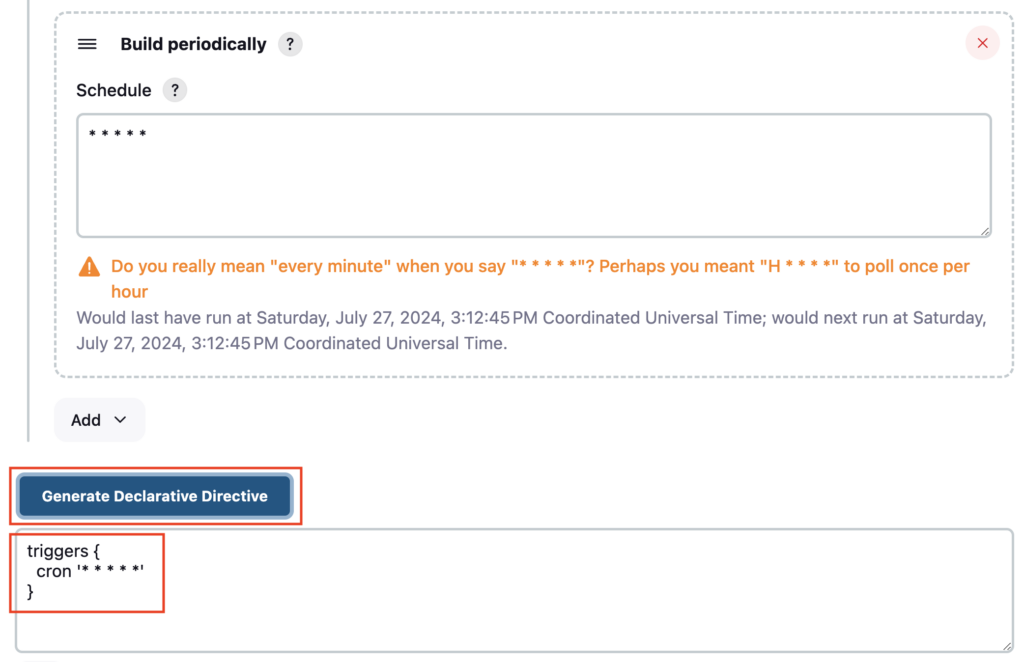Click the triggers opening line in output

coord(63,551)
